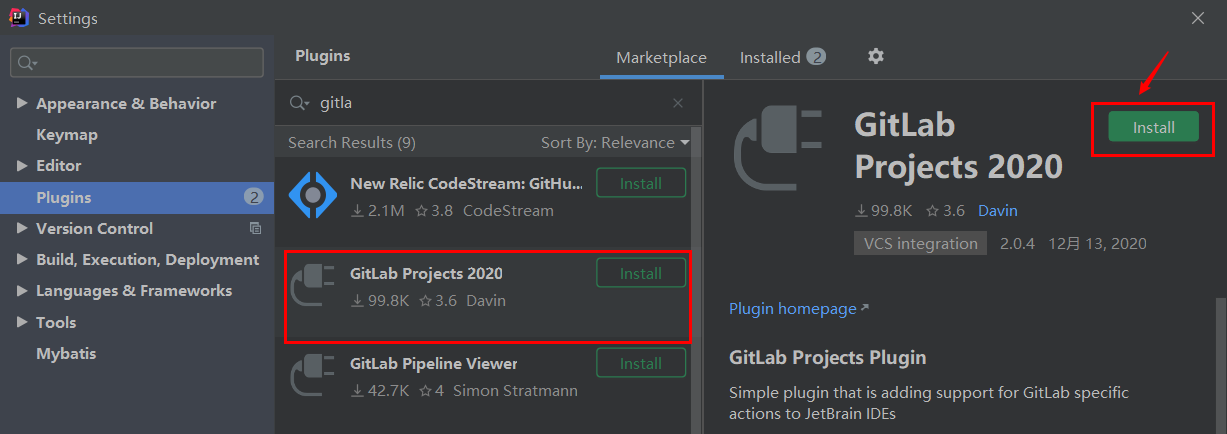
Task: Click the Installed tab count badge
Action: (x=817, y=57)
